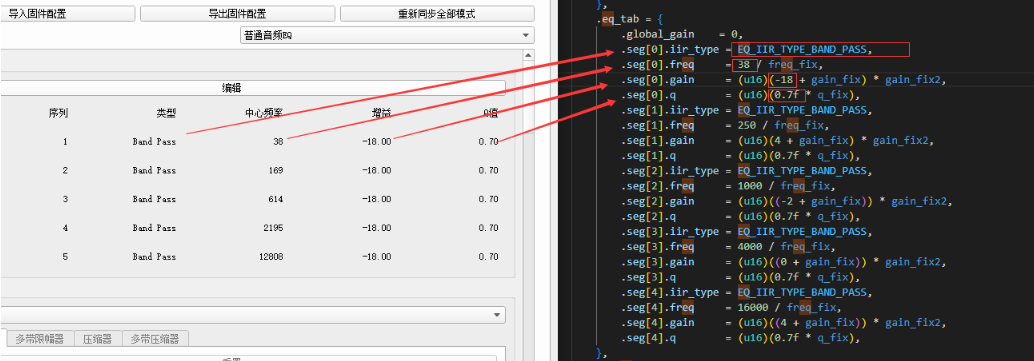Click the .seg[3].iir_type code line
Screen dimensions: 1034x361
click(x=747, y=232)
